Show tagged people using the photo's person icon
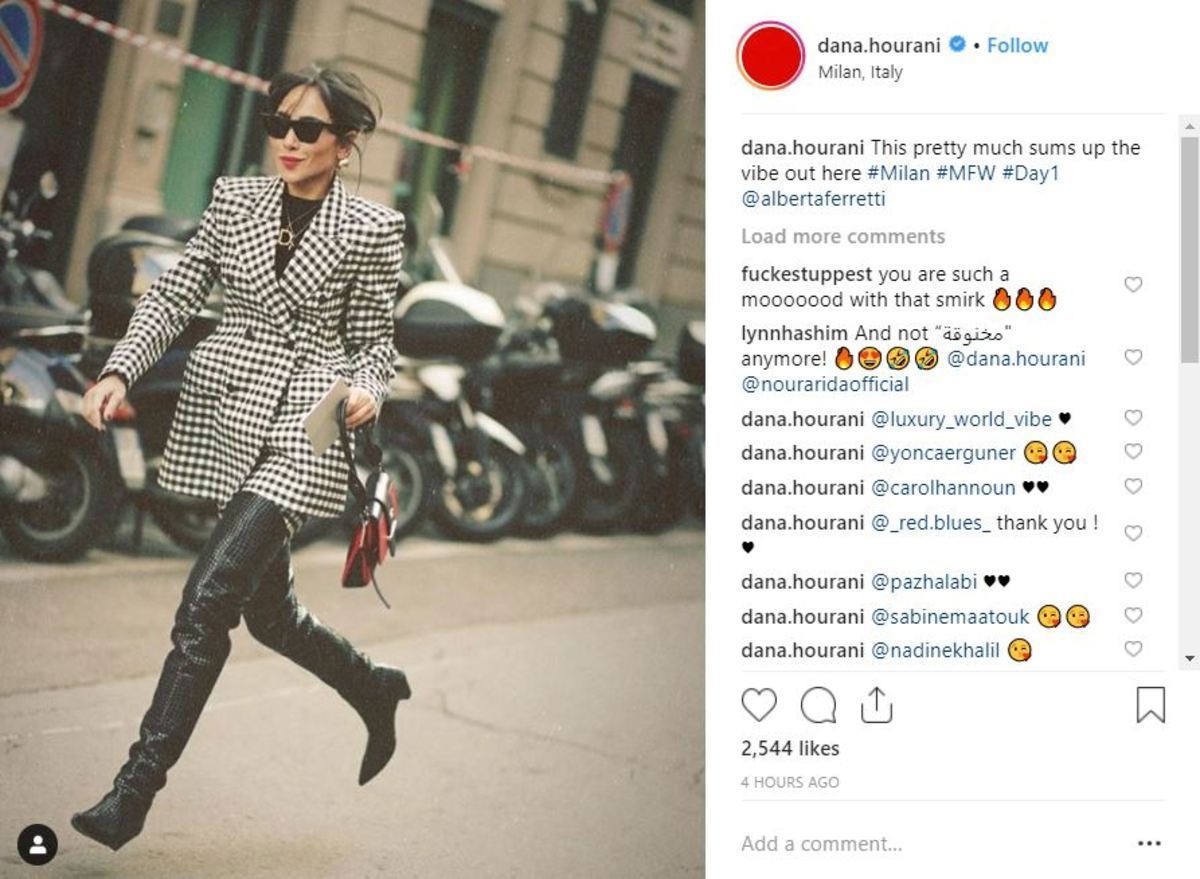 point(37,845)
